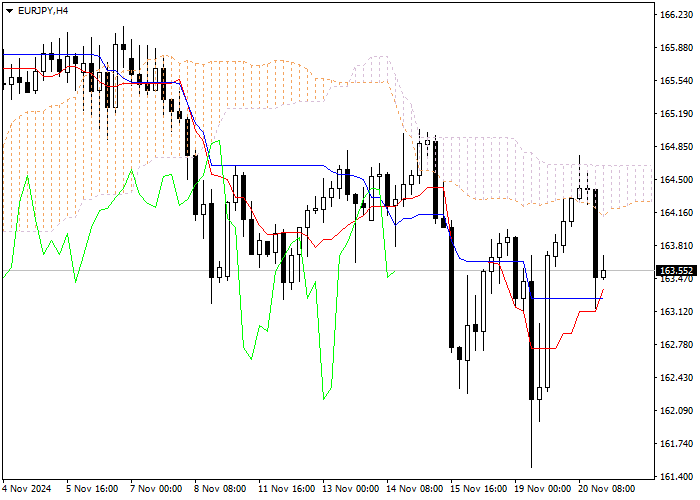Click the 7 Nov 00:00 time label
This screenshot has width=700, height=500.
tap(156, 489)
